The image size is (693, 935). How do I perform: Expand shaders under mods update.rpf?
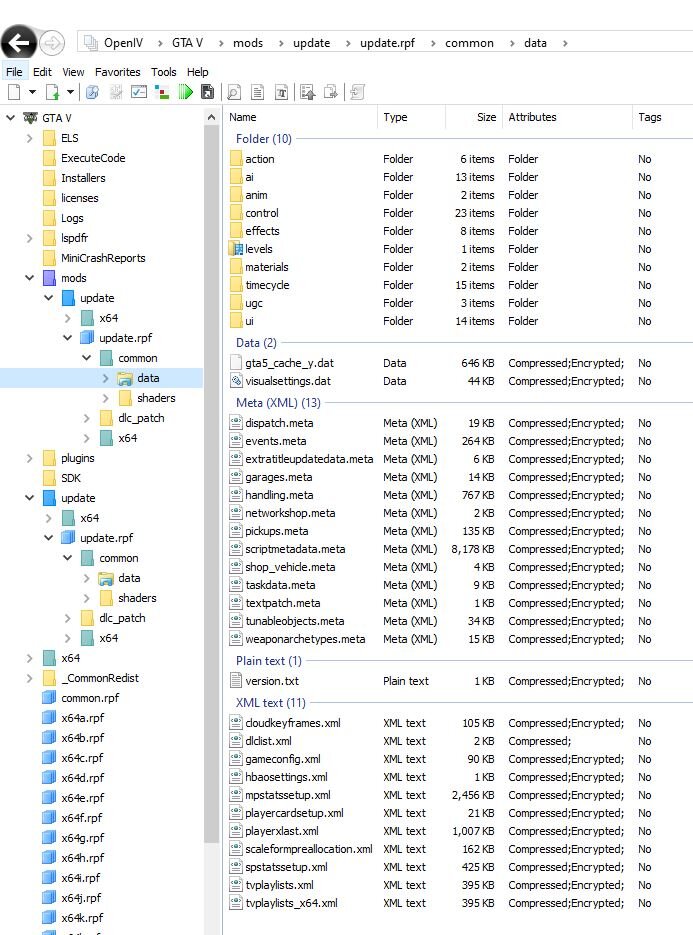[106, 398]
